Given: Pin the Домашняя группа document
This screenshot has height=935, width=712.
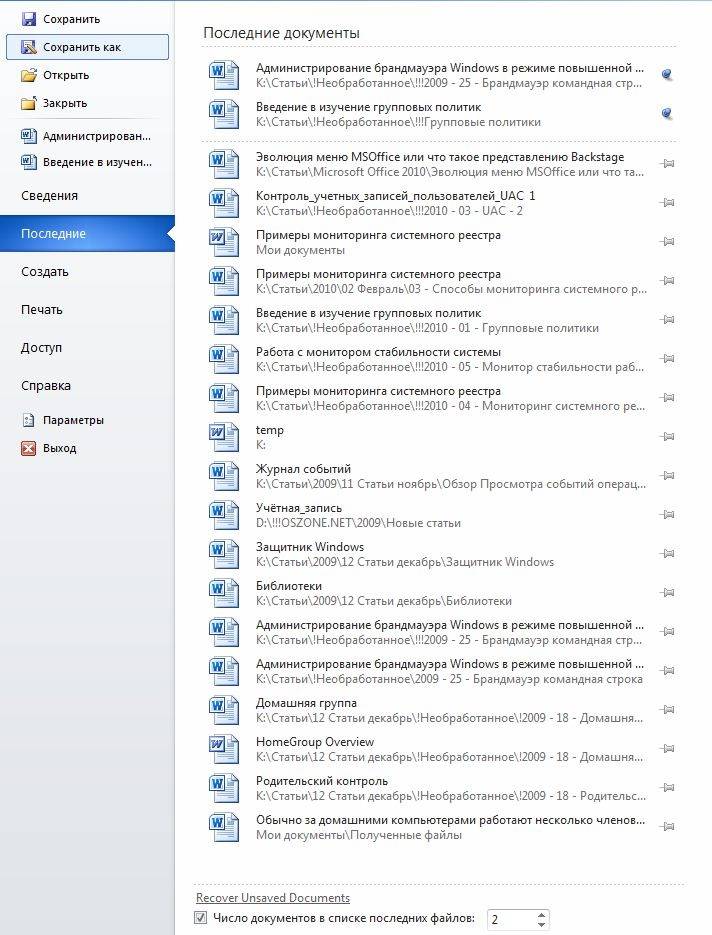Looking at the screenshot, I should (667, 710).
